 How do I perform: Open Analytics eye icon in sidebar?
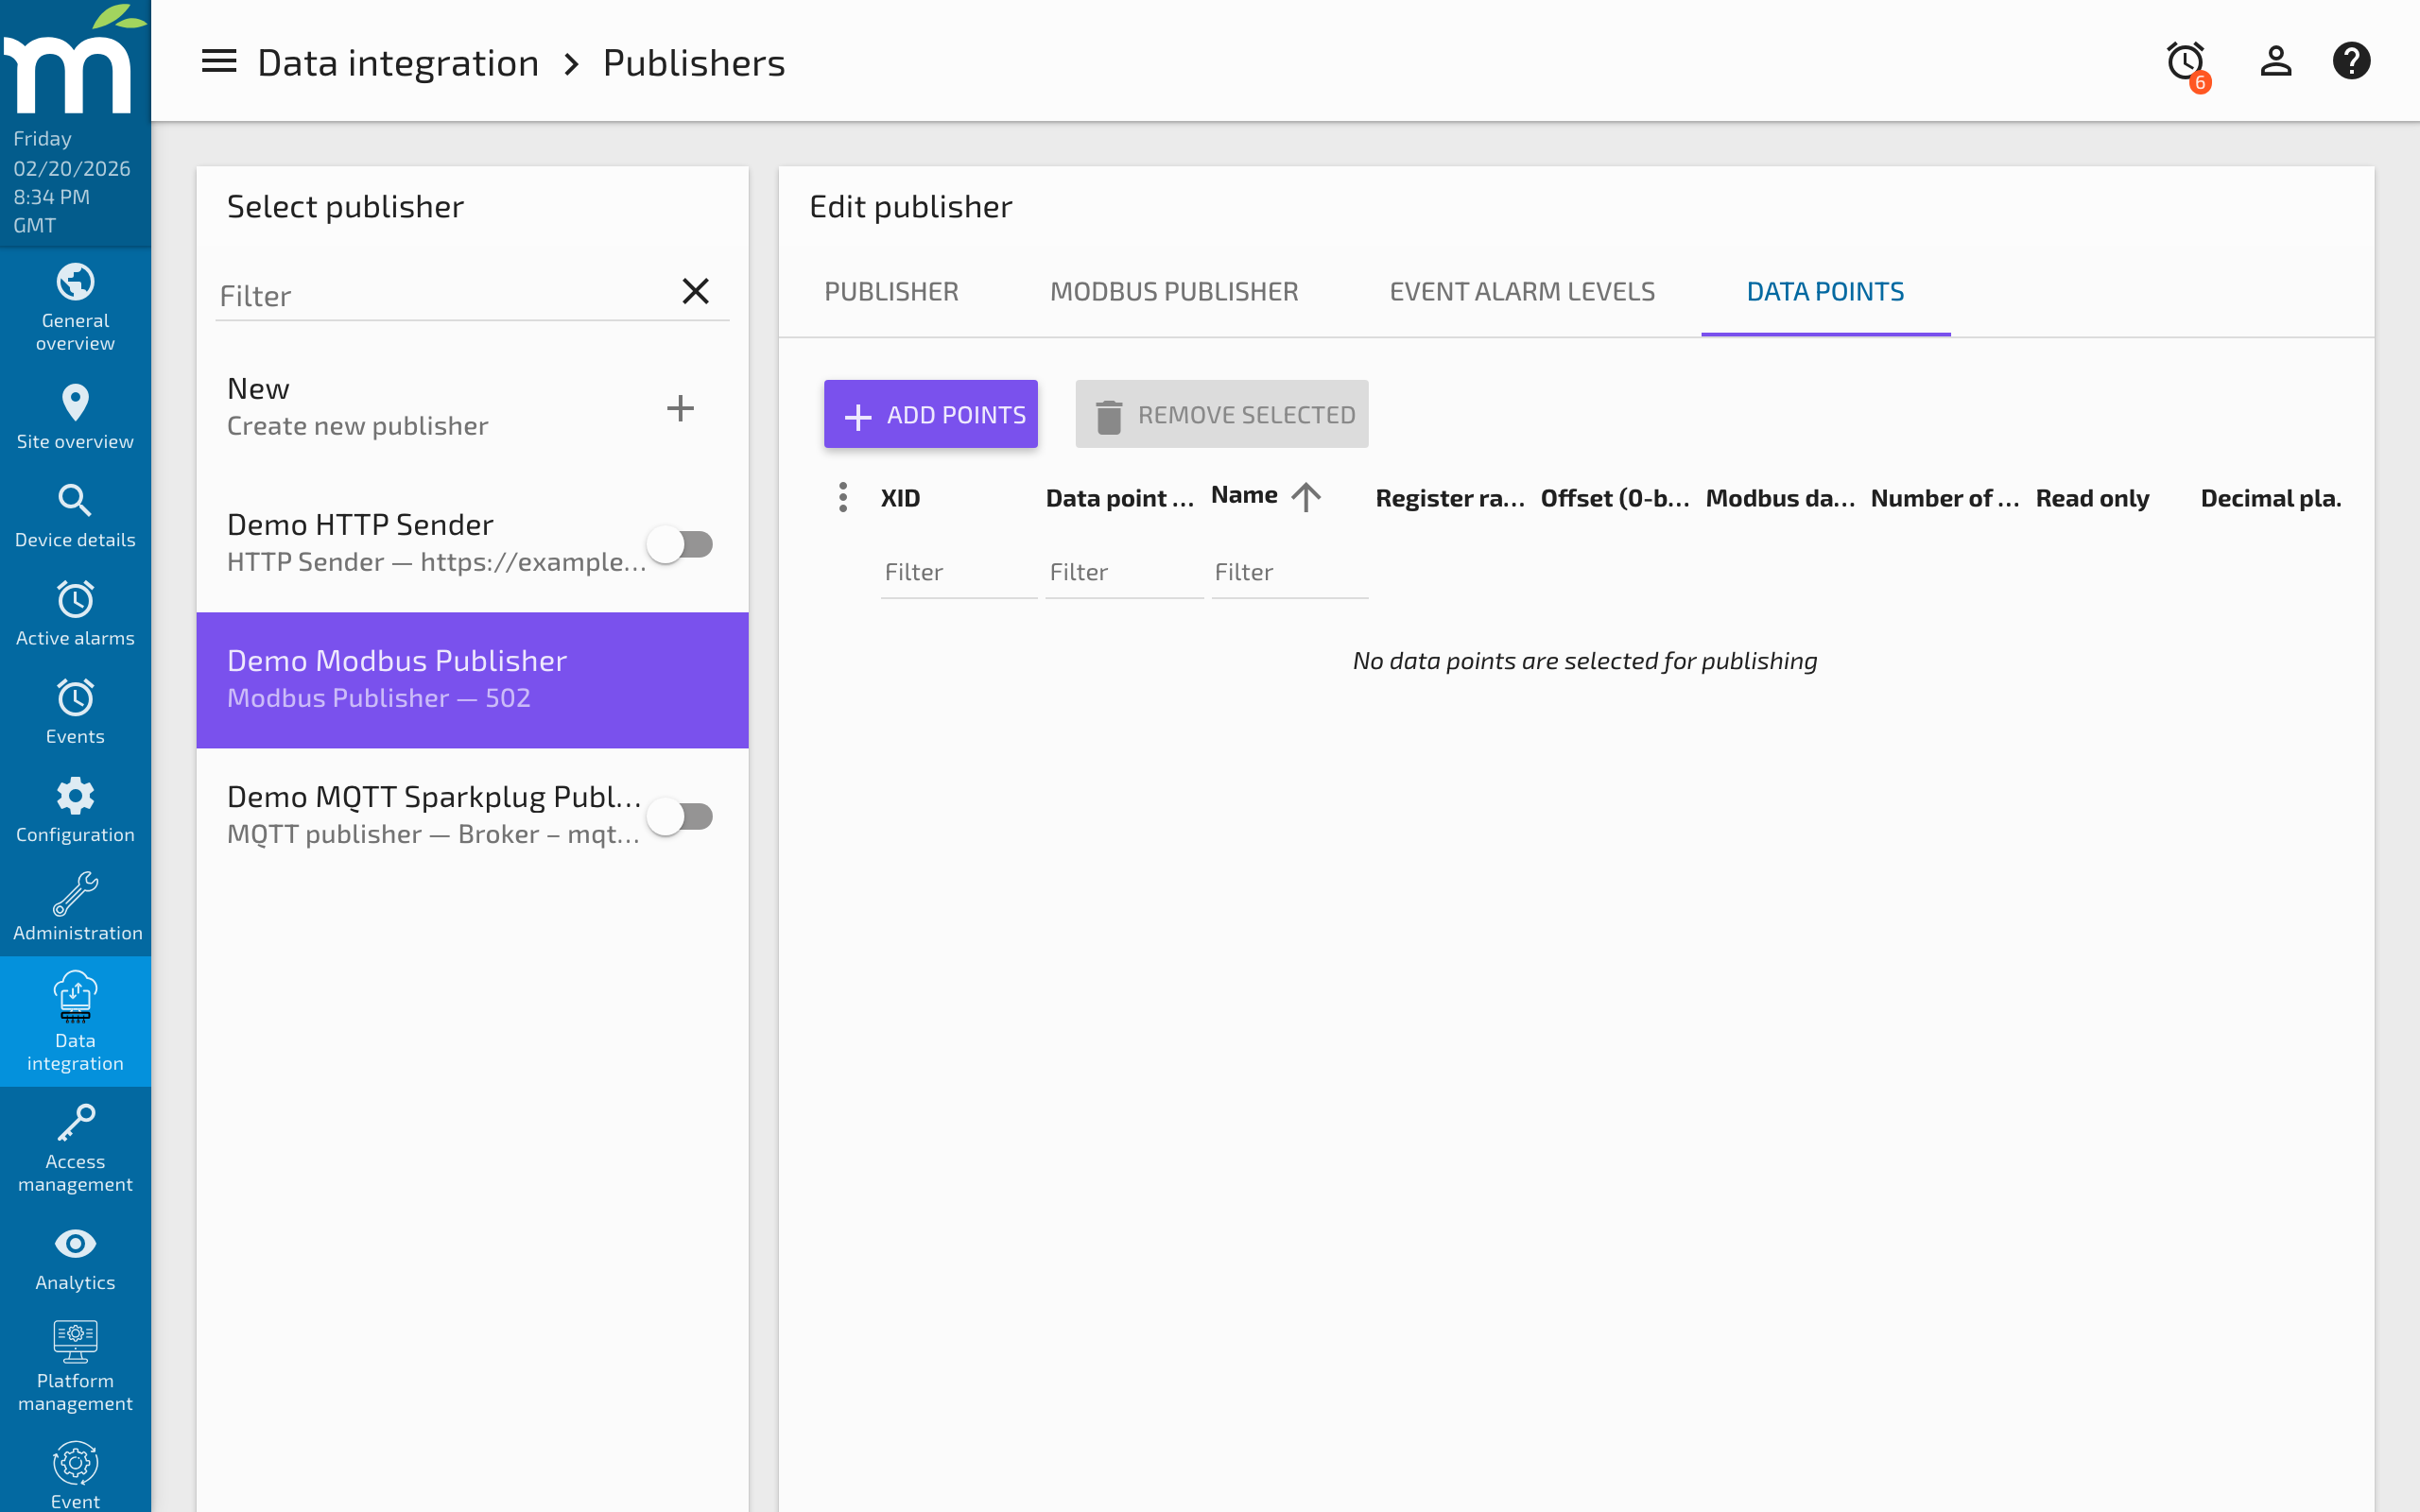(75, 1258)
